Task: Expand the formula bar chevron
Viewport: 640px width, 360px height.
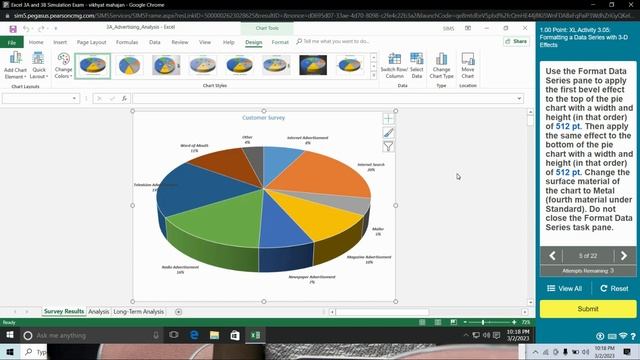Action: pos(519,98)
